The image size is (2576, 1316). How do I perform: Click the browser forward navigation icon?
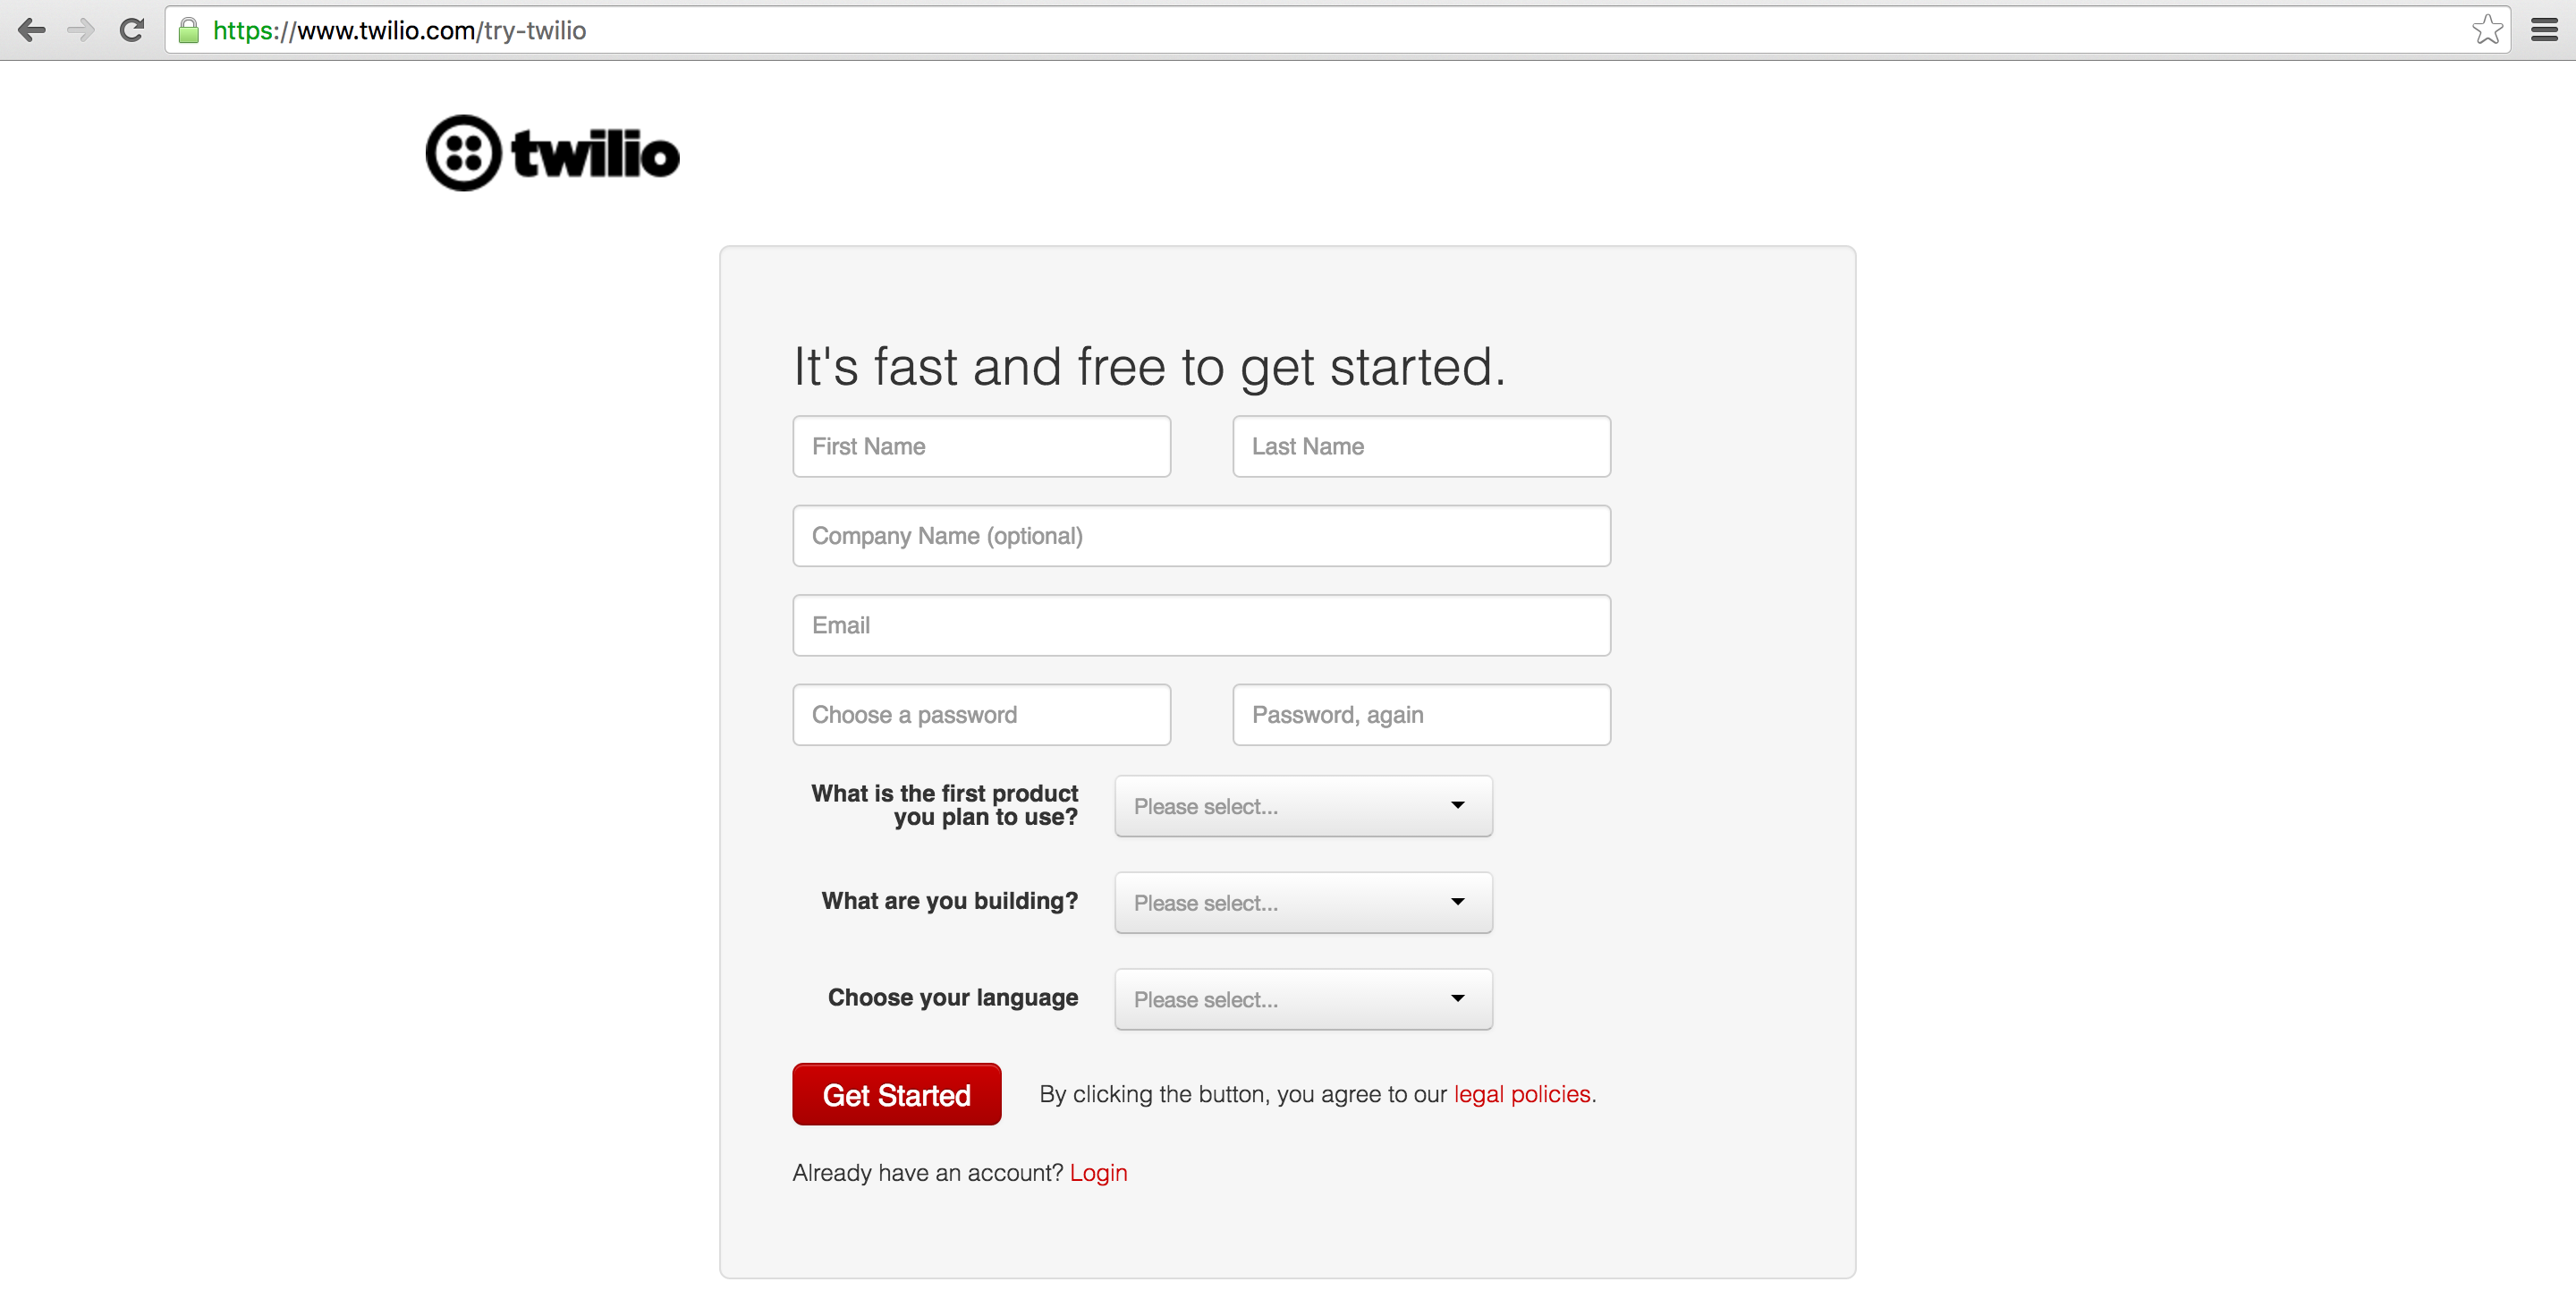75,29
